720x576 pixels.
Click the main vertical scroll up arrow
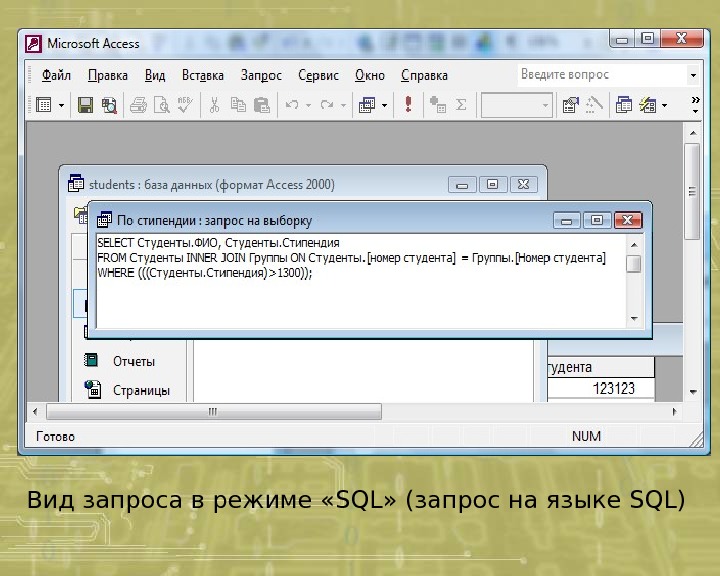[693, 133]
